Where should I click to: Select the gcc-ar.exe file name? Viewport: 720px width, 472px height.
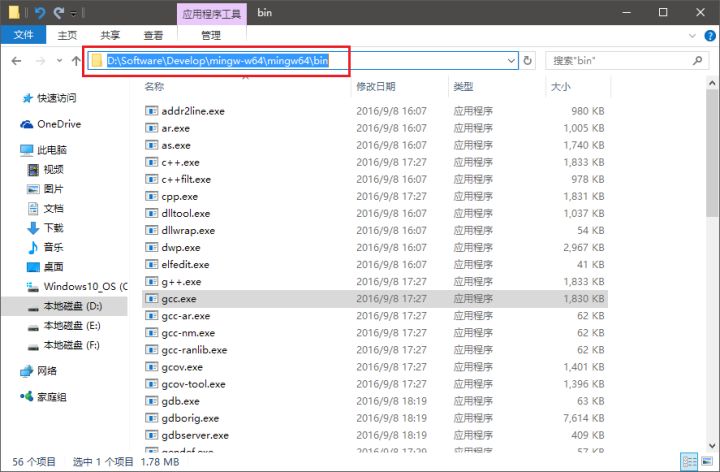coord(186,316)
